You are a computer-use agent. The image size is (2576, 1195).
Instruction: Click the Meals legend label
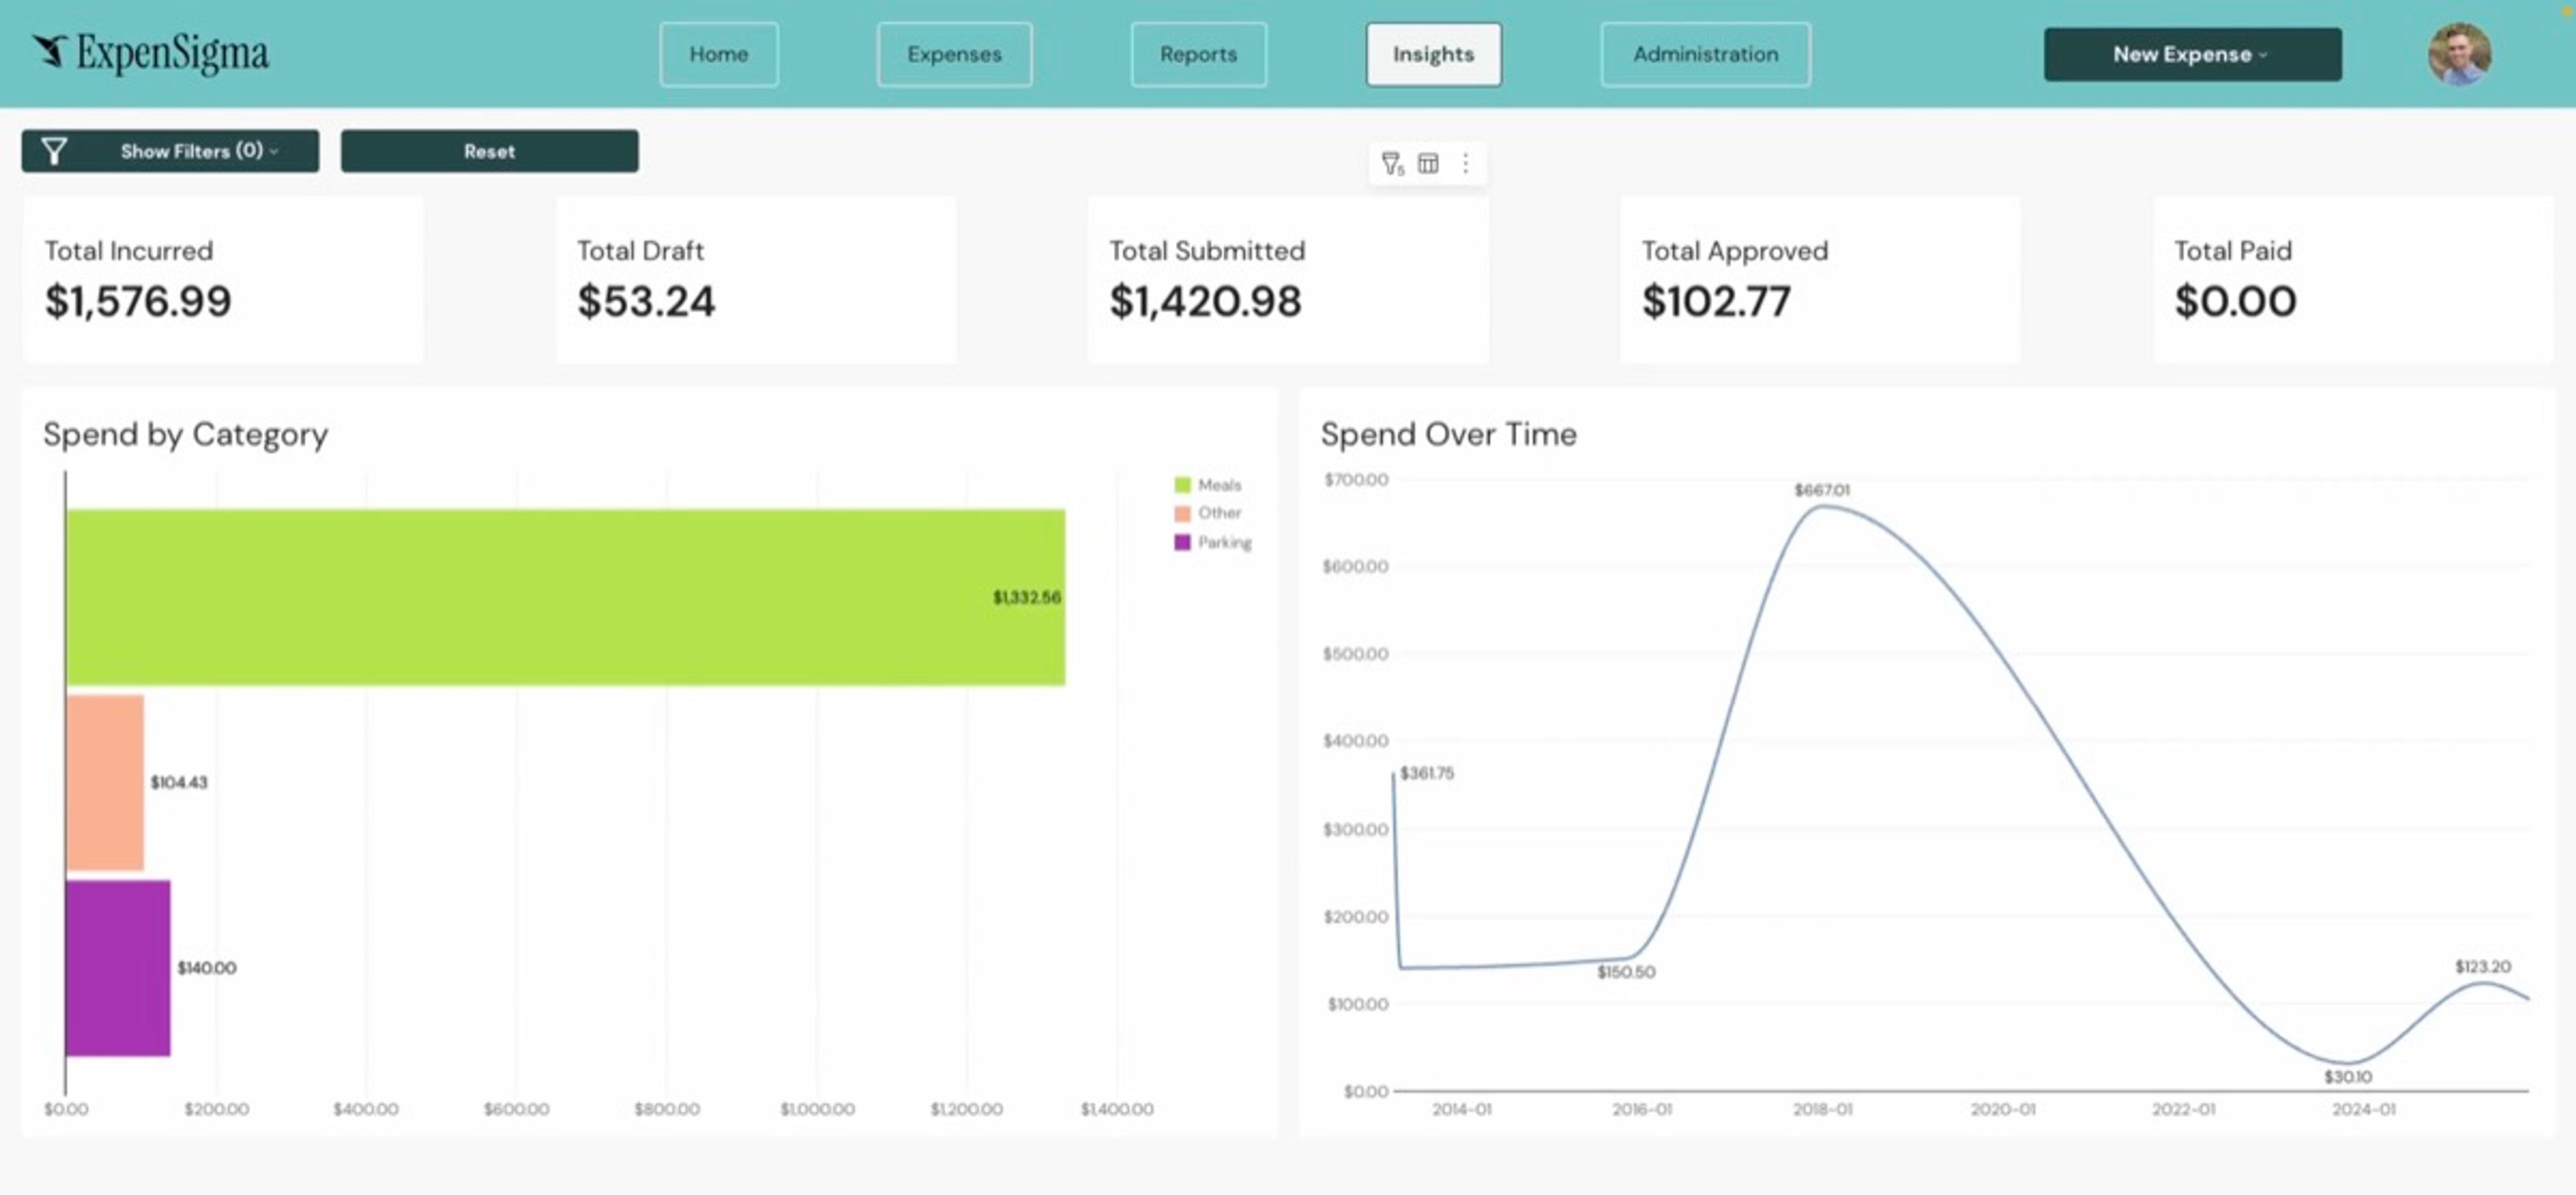click(1219, 485)
